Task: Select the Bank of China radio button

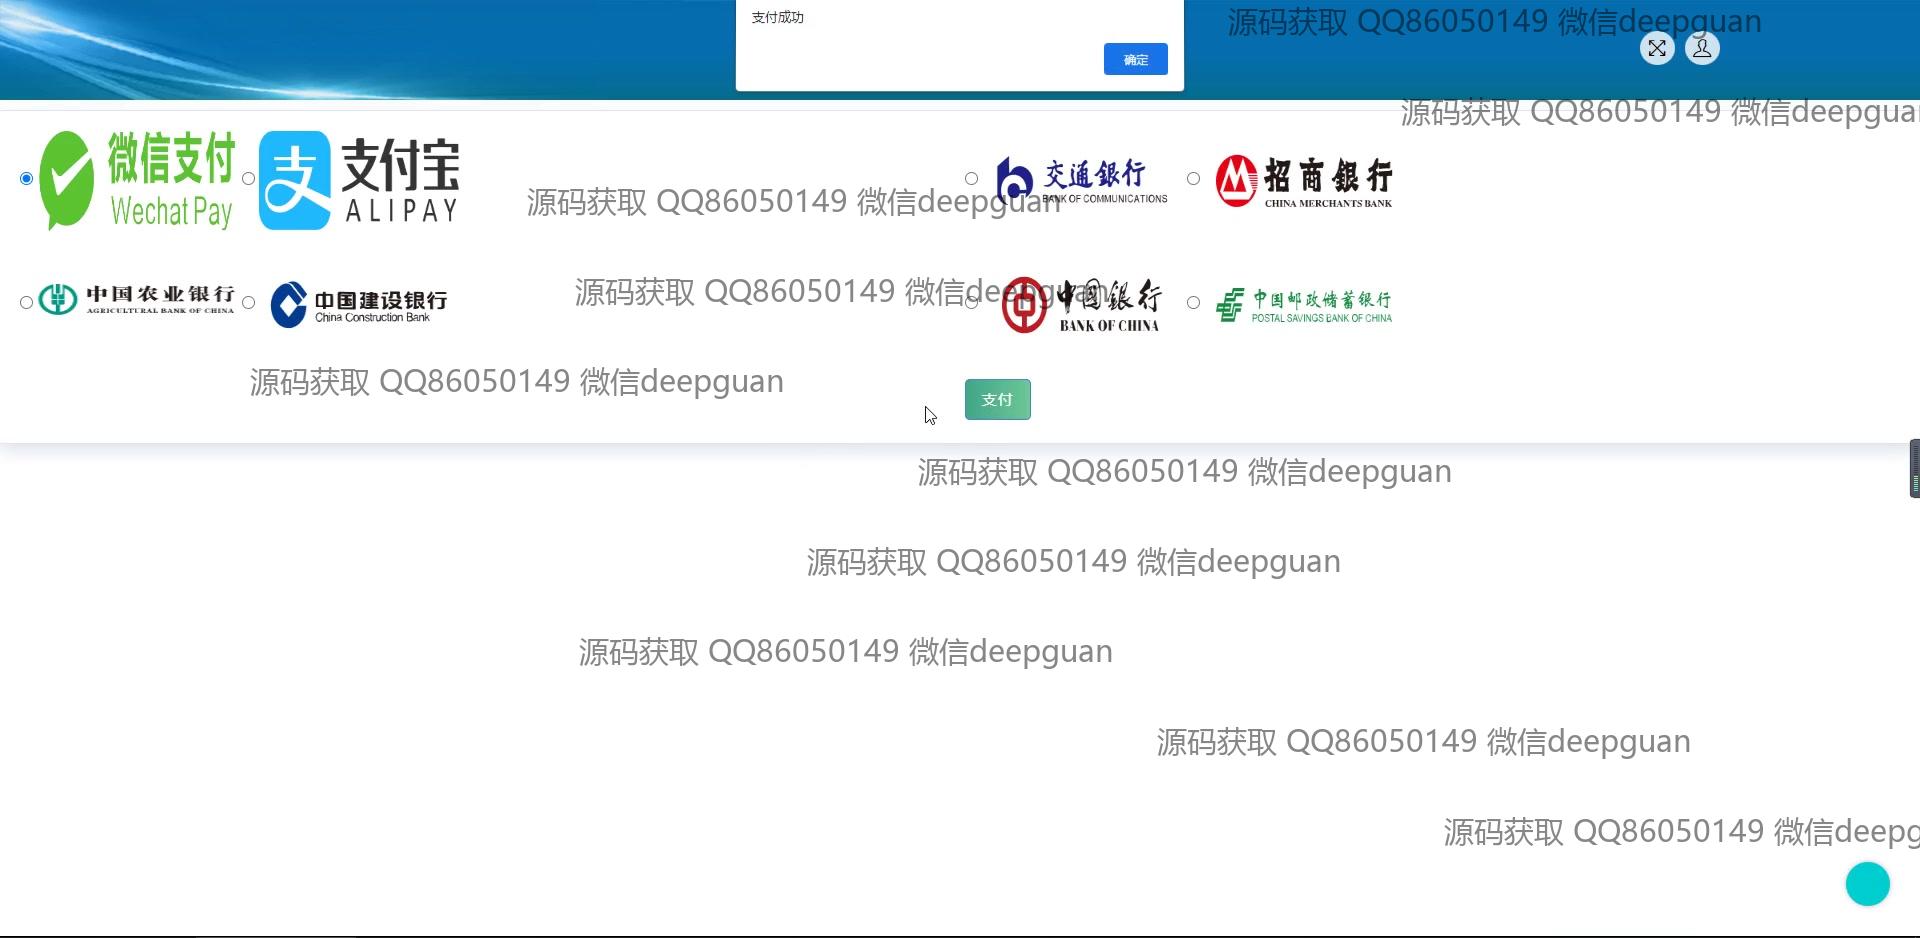Action: [971, 302]
